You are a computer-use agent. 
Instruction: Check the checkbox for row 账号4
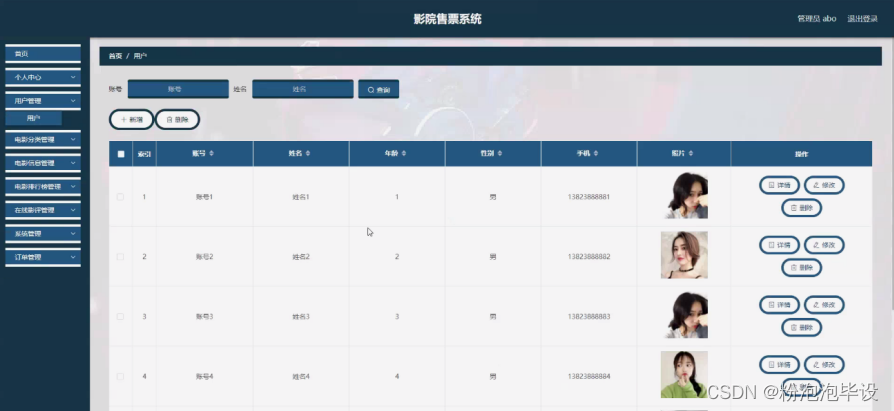tap(120, 376)
